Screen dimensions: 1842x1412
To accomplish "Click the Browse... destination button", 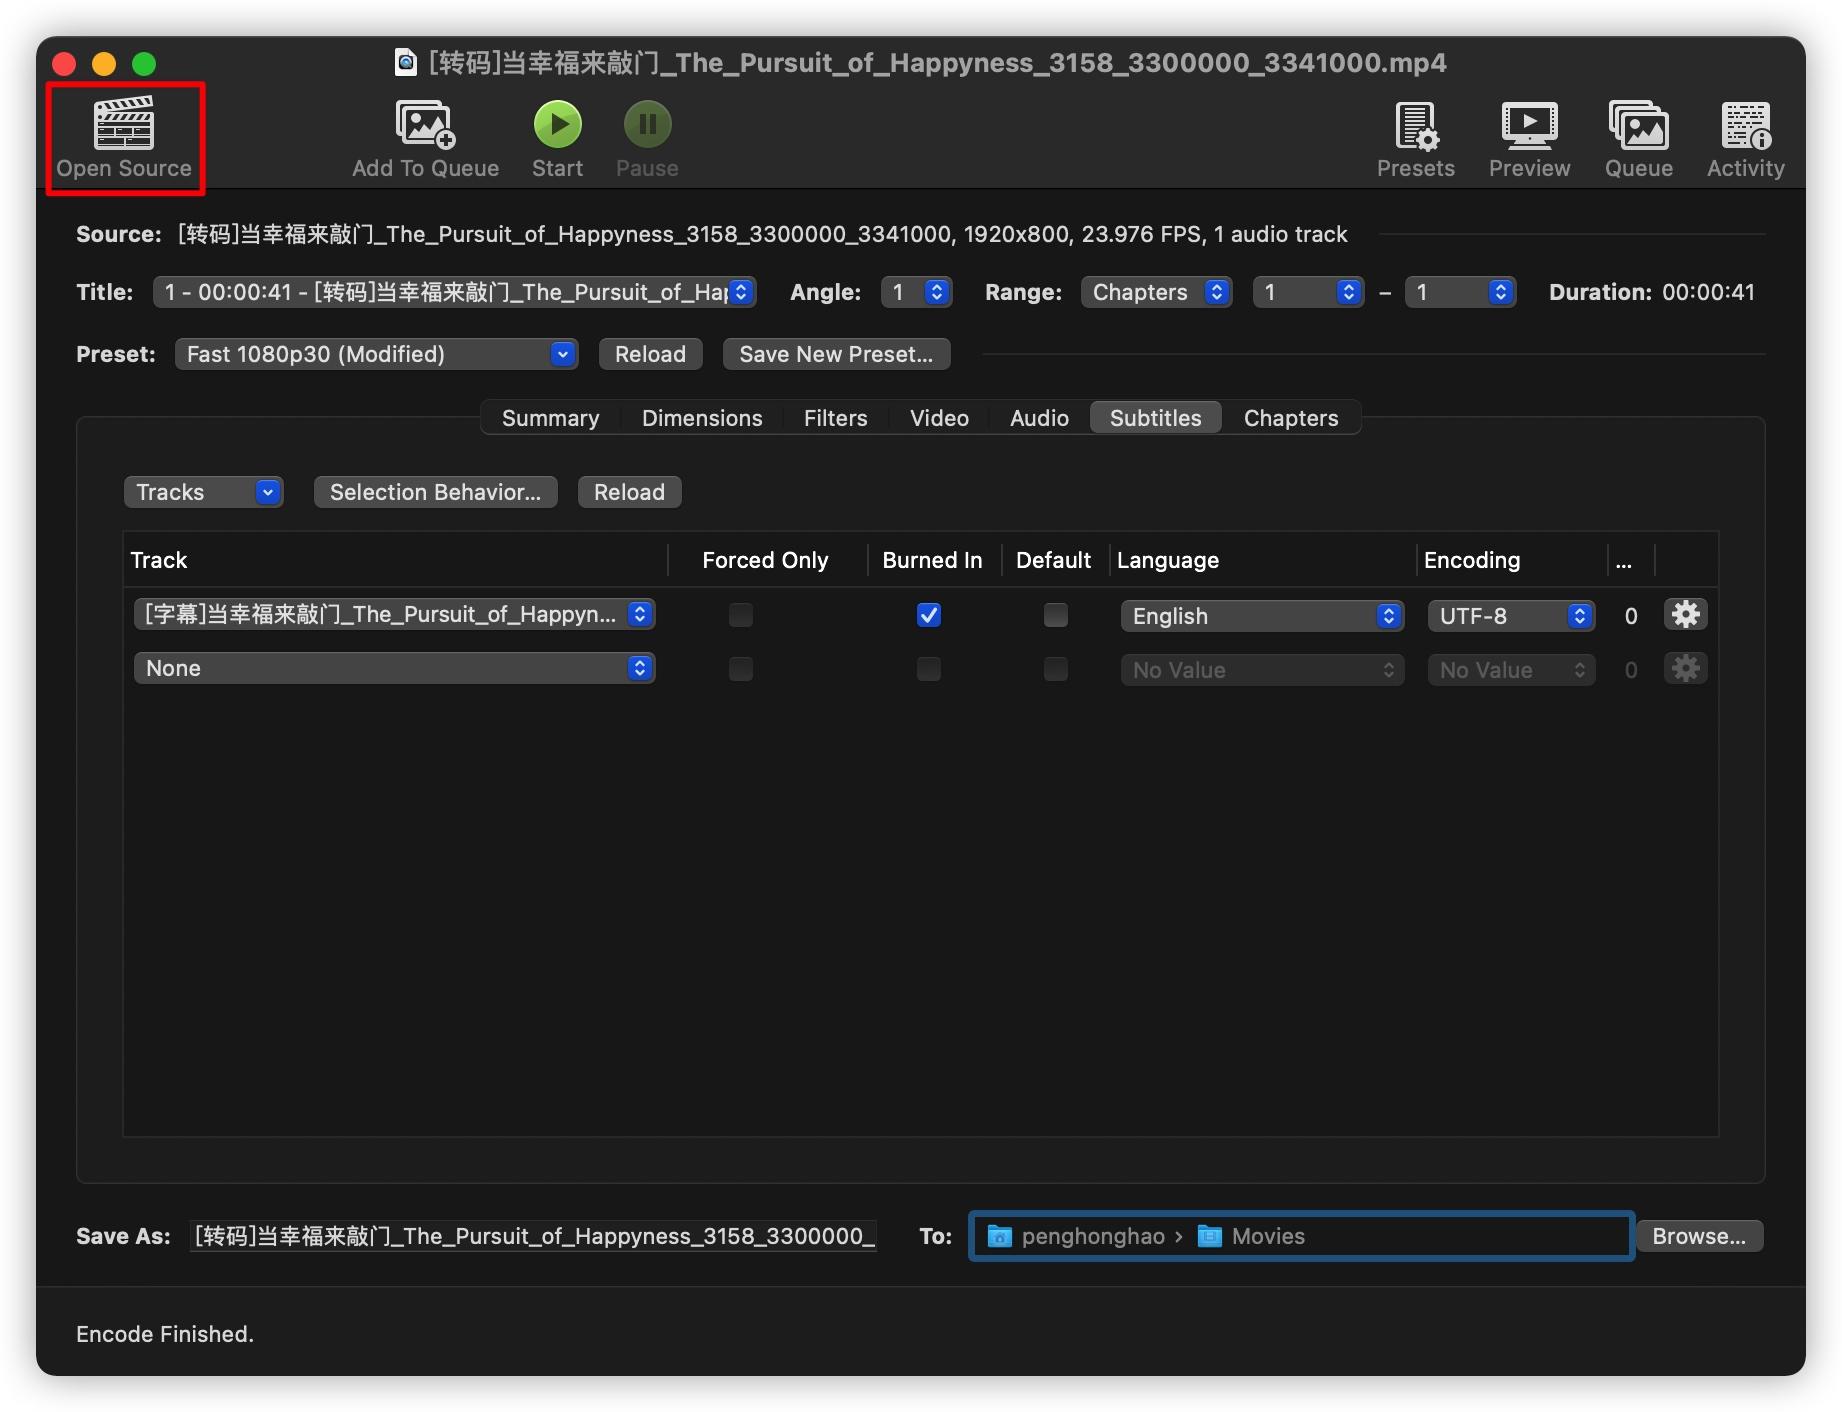I will click(x=1699, y=1236).
